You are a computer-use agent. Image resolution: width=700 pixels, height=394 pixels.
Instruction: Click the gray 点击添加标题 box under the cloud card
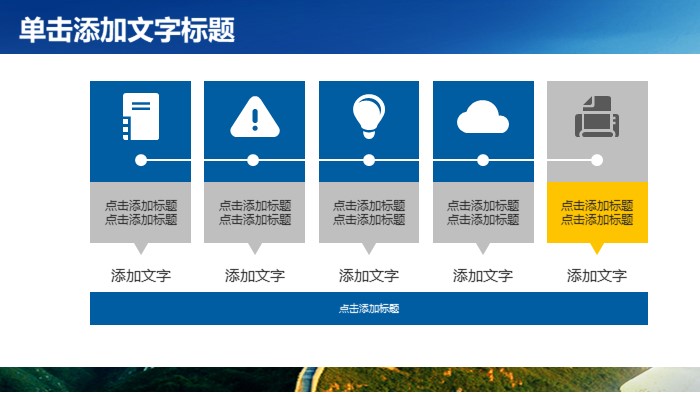coord(483,212)
